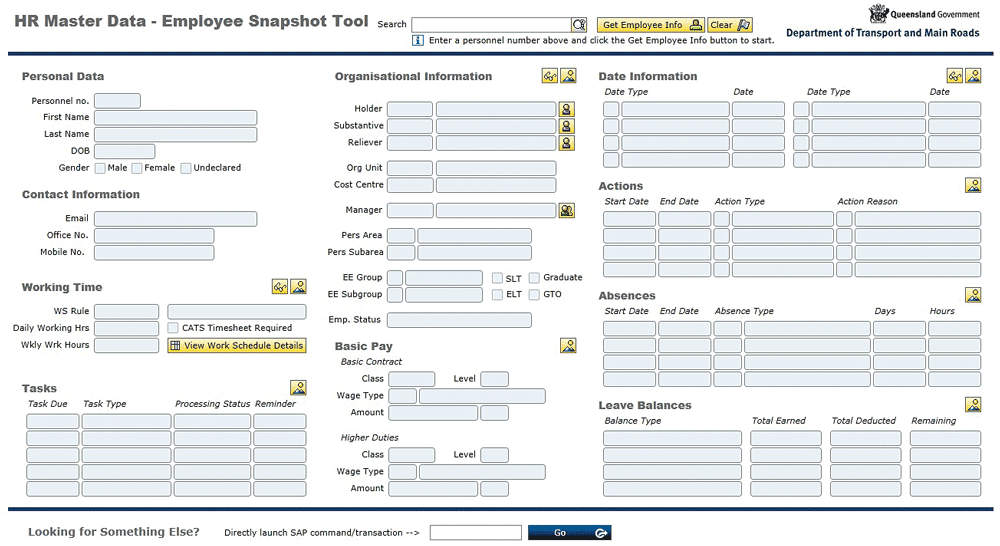Image resolution: width=1000 pixels, height=546 pixels.
Task: Click the WS Rule code field
Action: (126, 311)
